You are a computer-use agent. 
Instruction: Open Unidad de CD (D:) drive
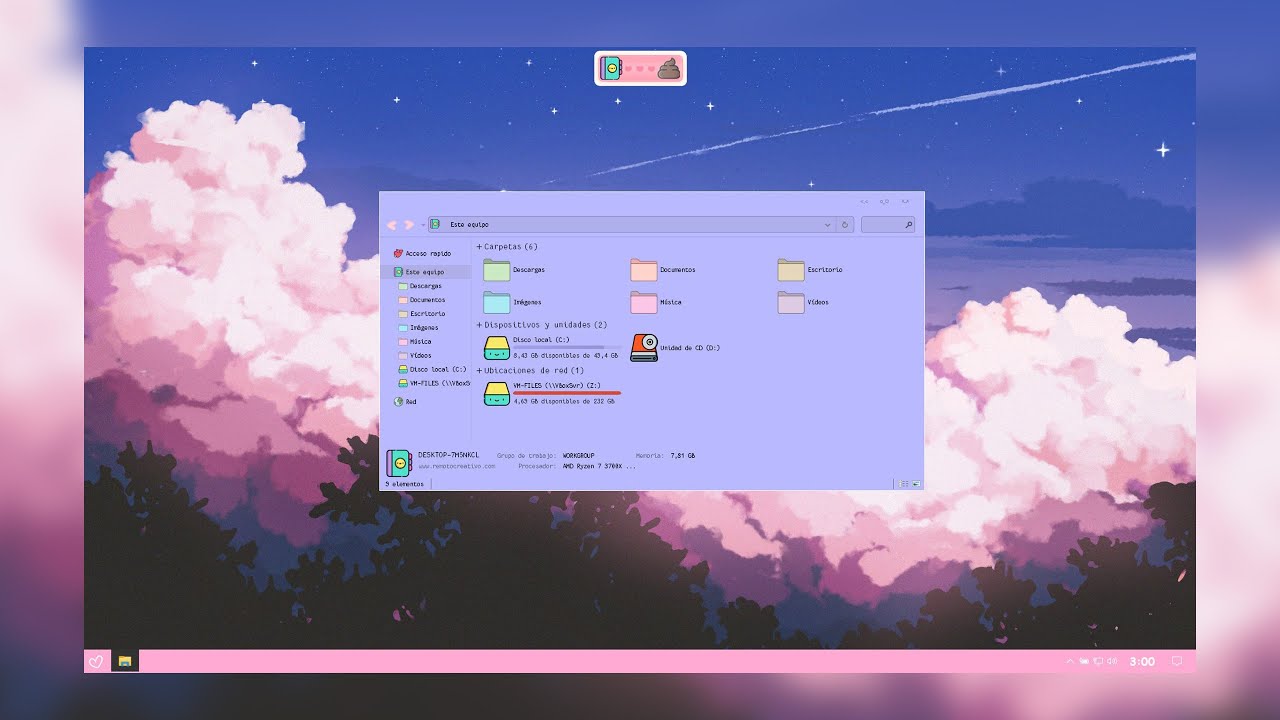(x=644, y=348)
